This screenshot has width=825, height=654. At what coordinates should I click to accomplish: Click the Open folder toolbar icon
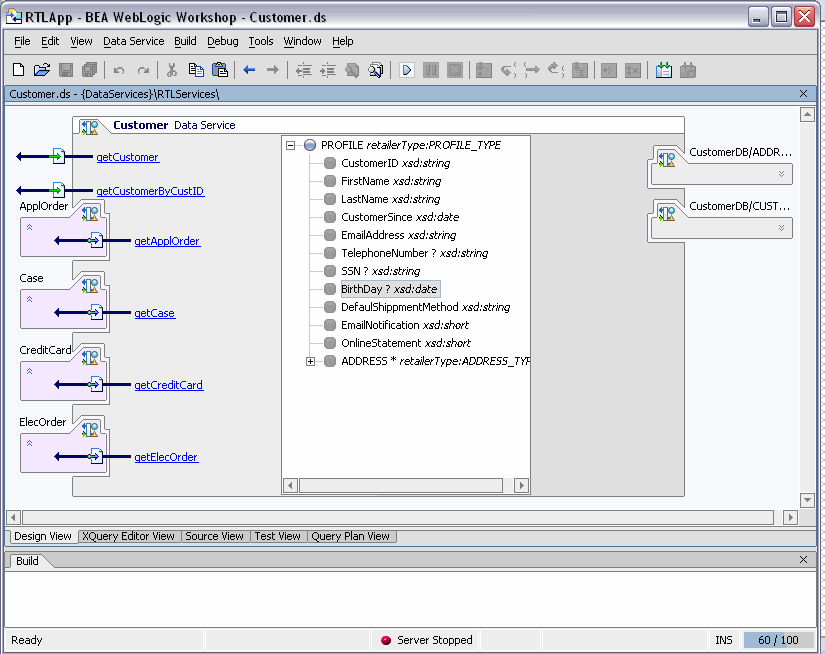coord(42,70)
